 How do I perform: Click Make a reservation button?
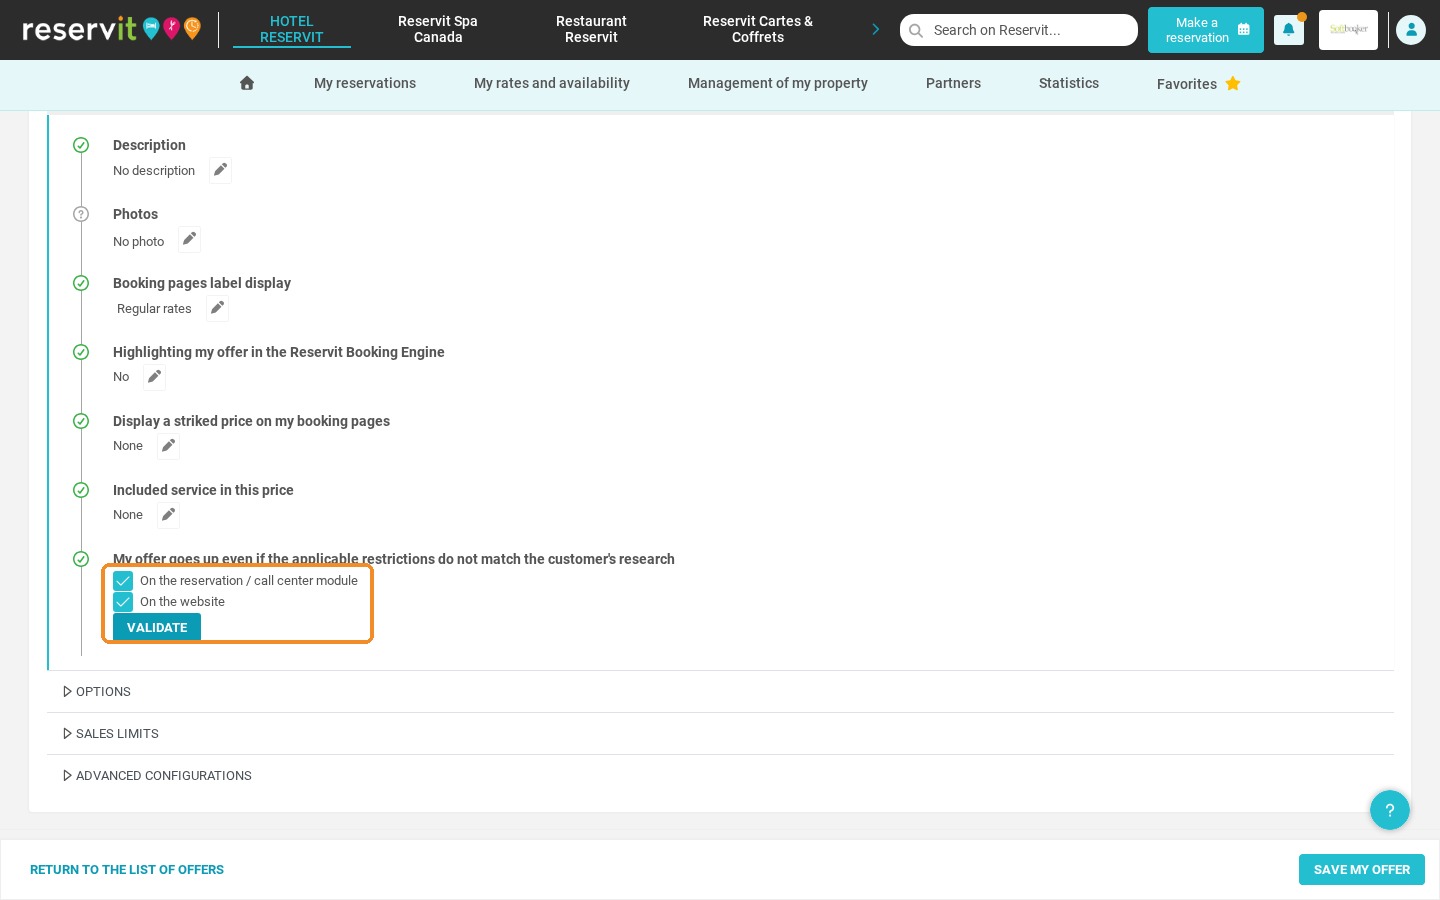tap(1206, 30)
